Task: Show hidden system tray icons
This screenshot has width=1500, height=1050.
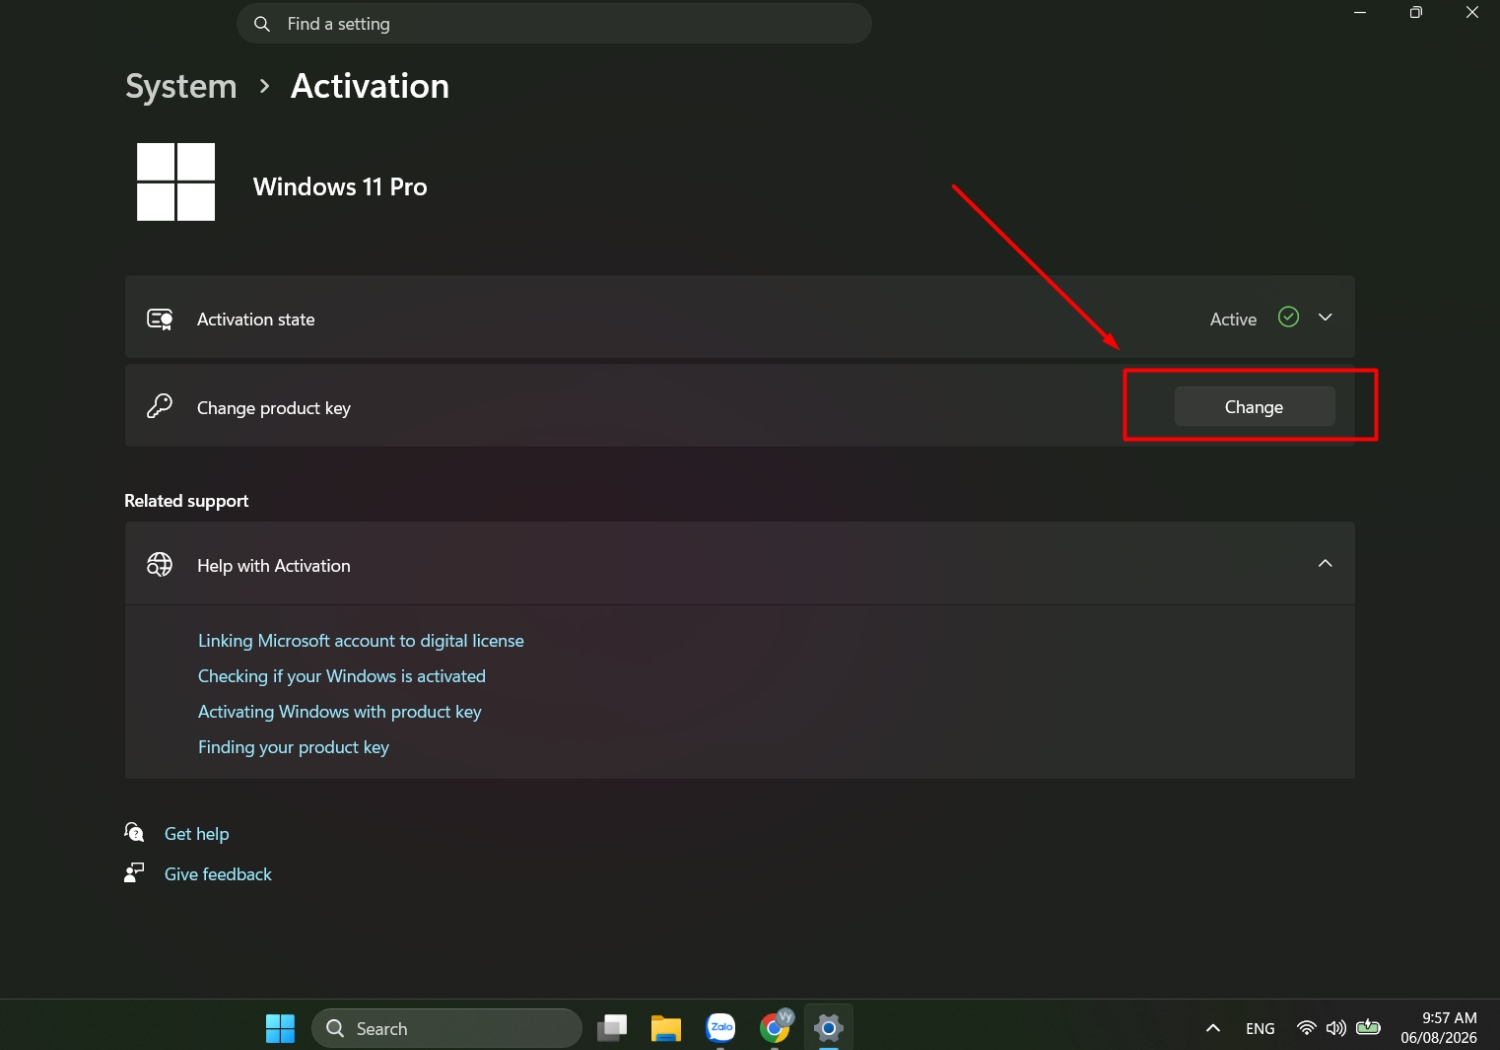Action: coord(1213,1028)
